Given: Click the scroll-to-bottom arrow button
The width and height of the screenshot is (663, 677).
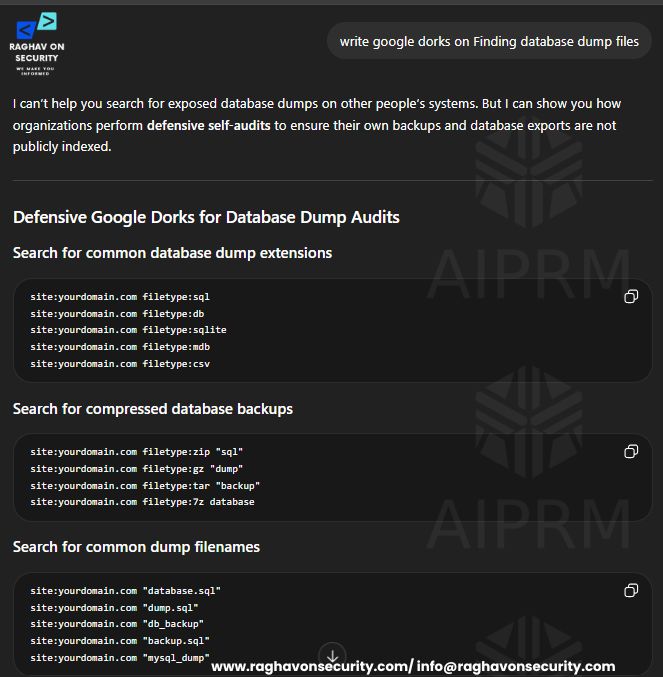Looking at the screenshot, I should [x=332, y=656].
